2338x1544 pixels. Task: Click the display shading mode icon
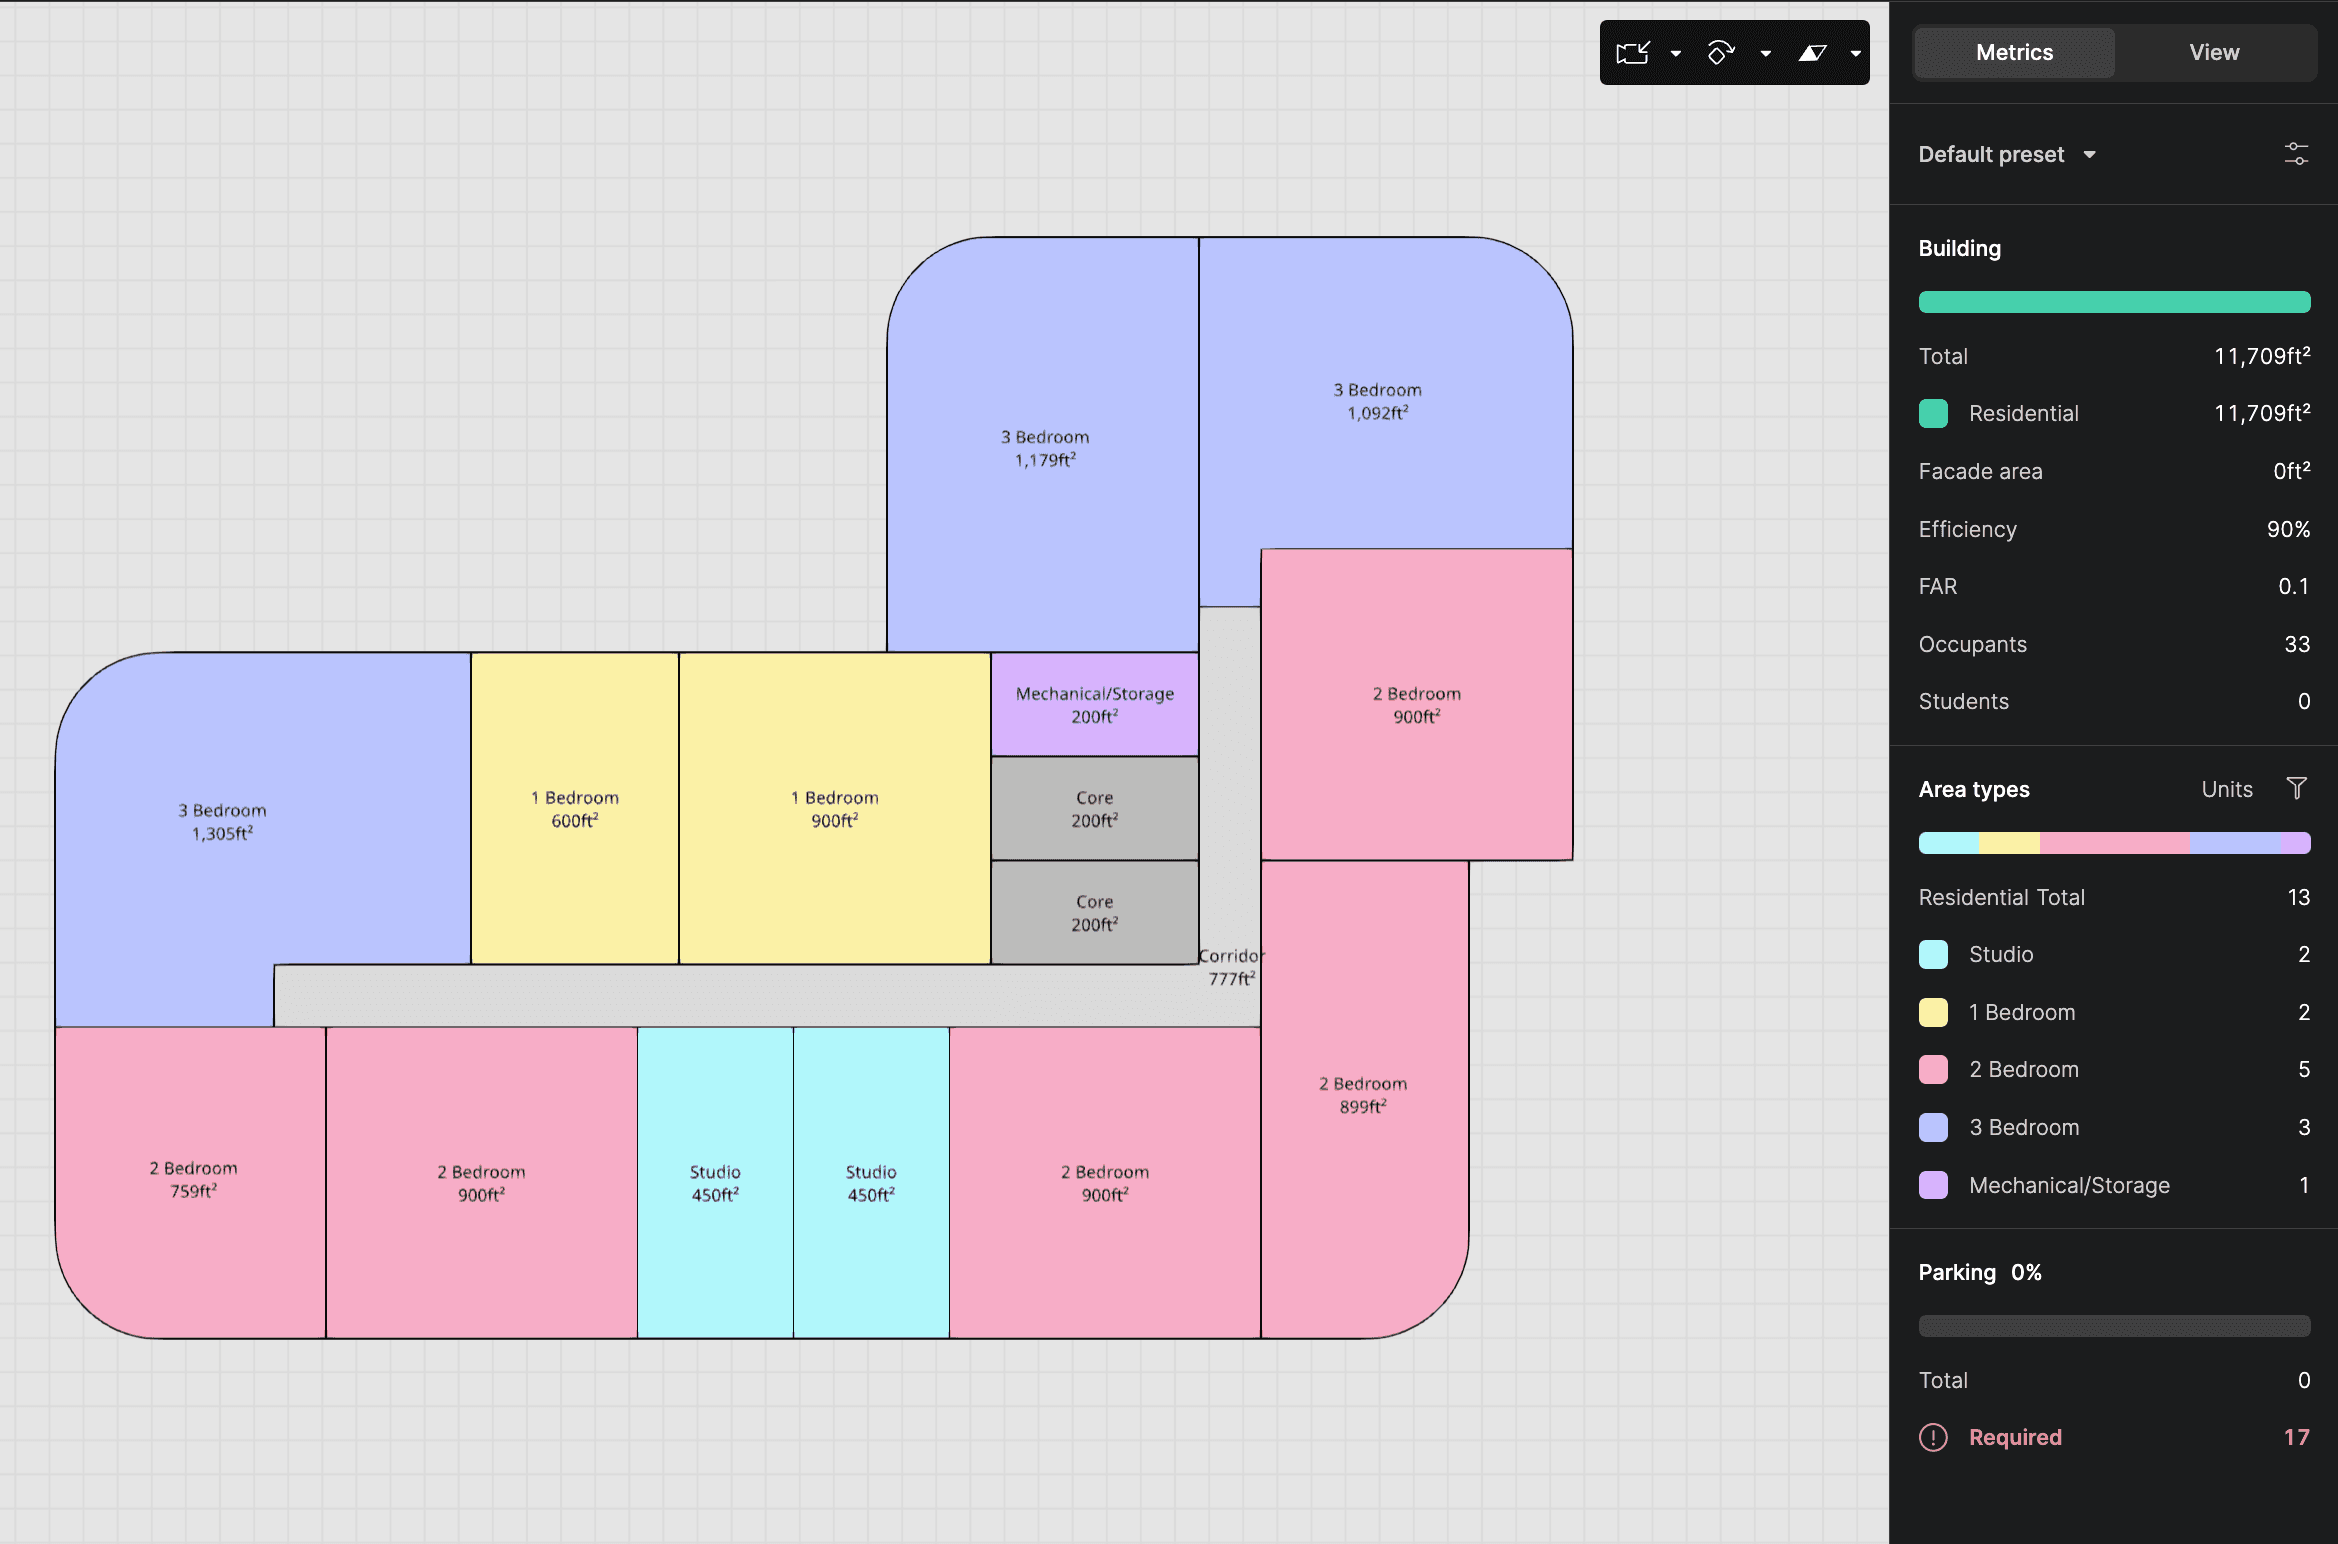pyautogui.click(x=1812, y=53)
